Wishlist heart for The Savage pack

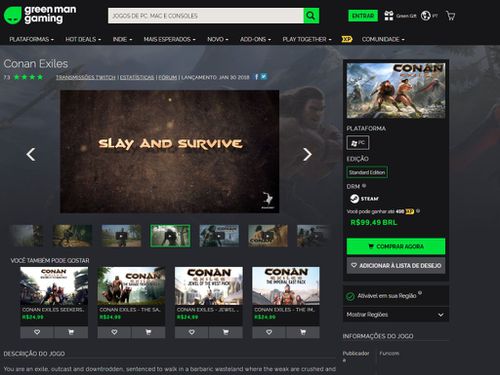114,332
